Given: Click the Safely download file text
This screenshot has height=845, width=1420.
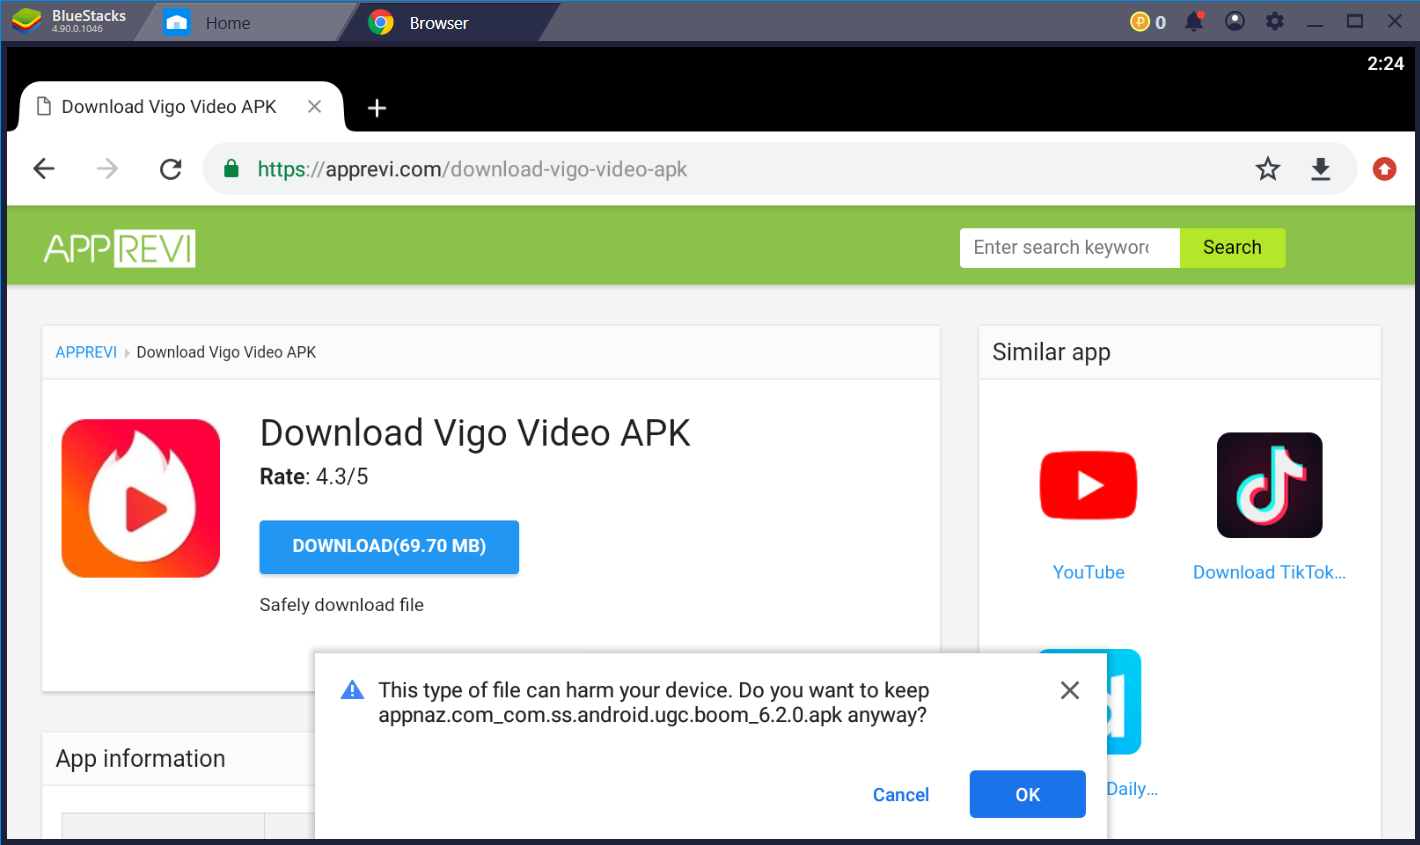Looking at the screenshot, I should click(342, 605).
